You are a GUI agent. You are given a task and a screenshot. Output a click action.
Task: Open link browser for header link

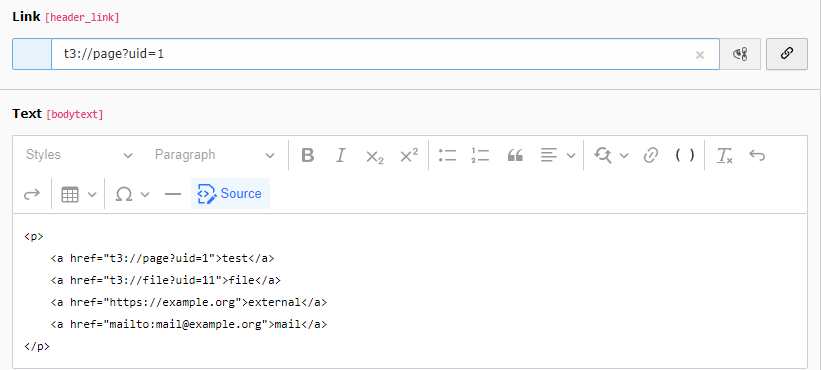pos(786,53)
